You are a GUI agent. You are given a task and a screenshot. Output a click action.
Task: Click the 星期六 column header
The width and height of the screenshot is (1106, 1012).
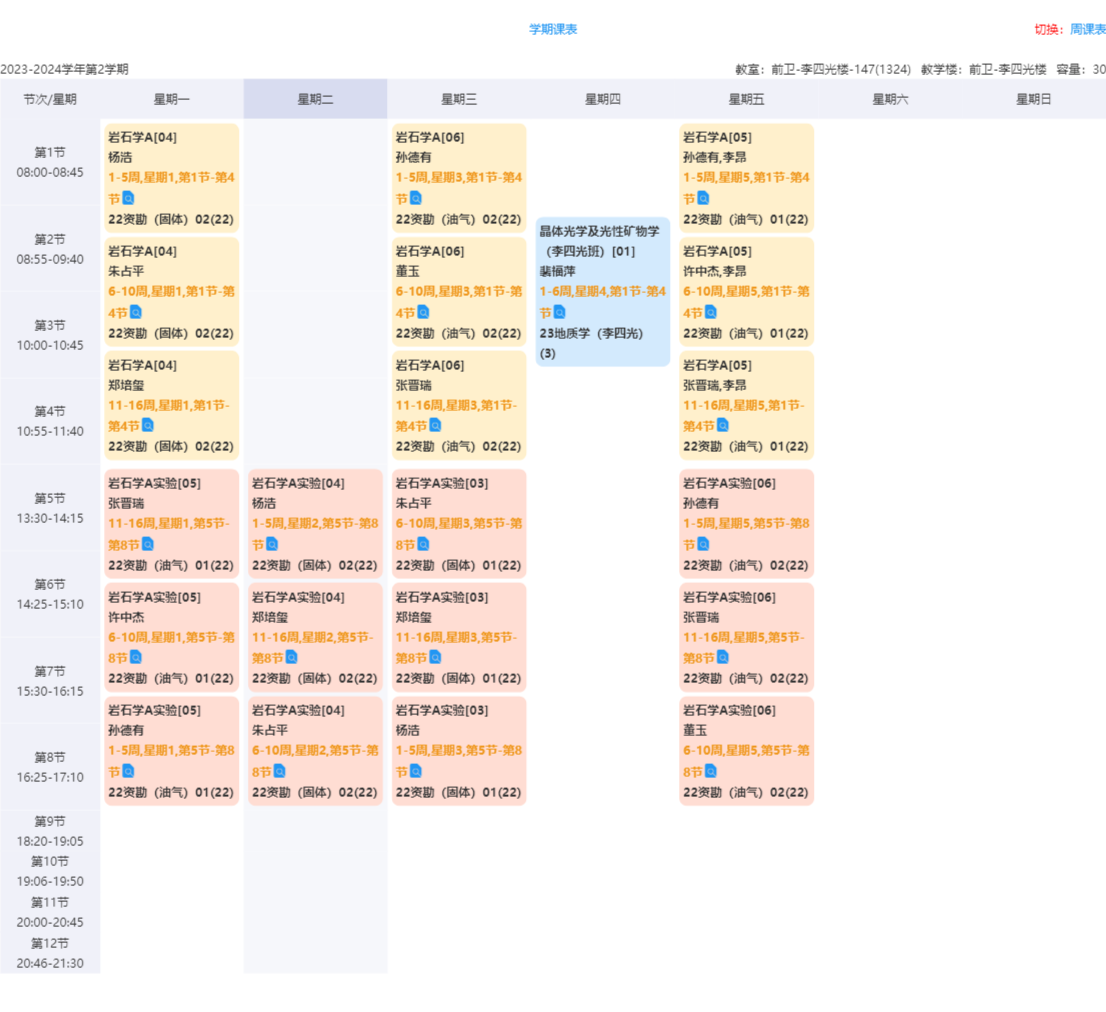[x=890, y=99]
